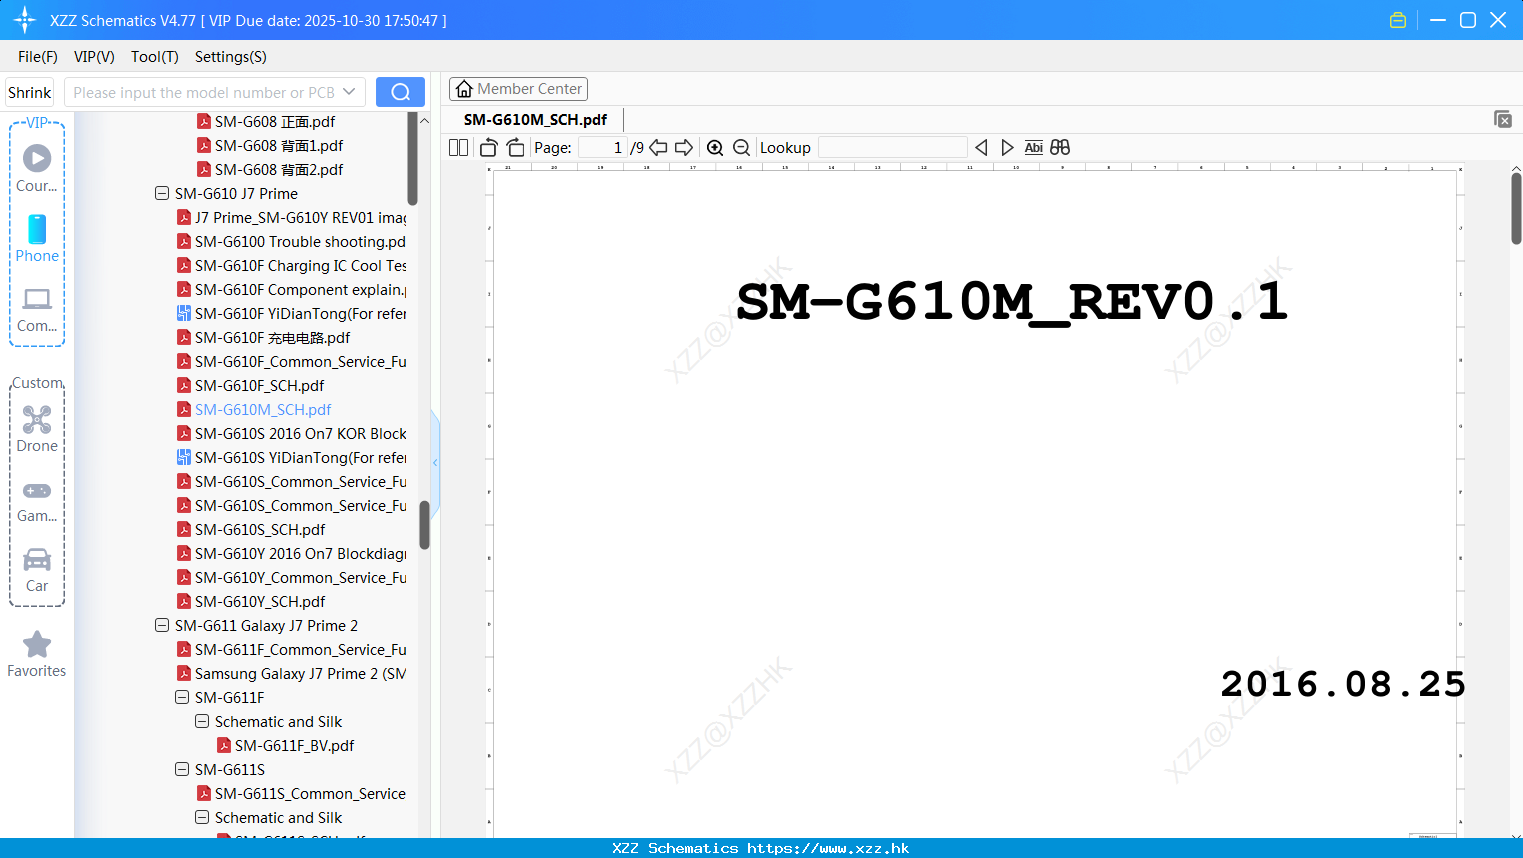Viewport: 1523px width, 858px height.
Task: Collapse Schematic and Silk under SM-G611S
Action: click(202, 817)
